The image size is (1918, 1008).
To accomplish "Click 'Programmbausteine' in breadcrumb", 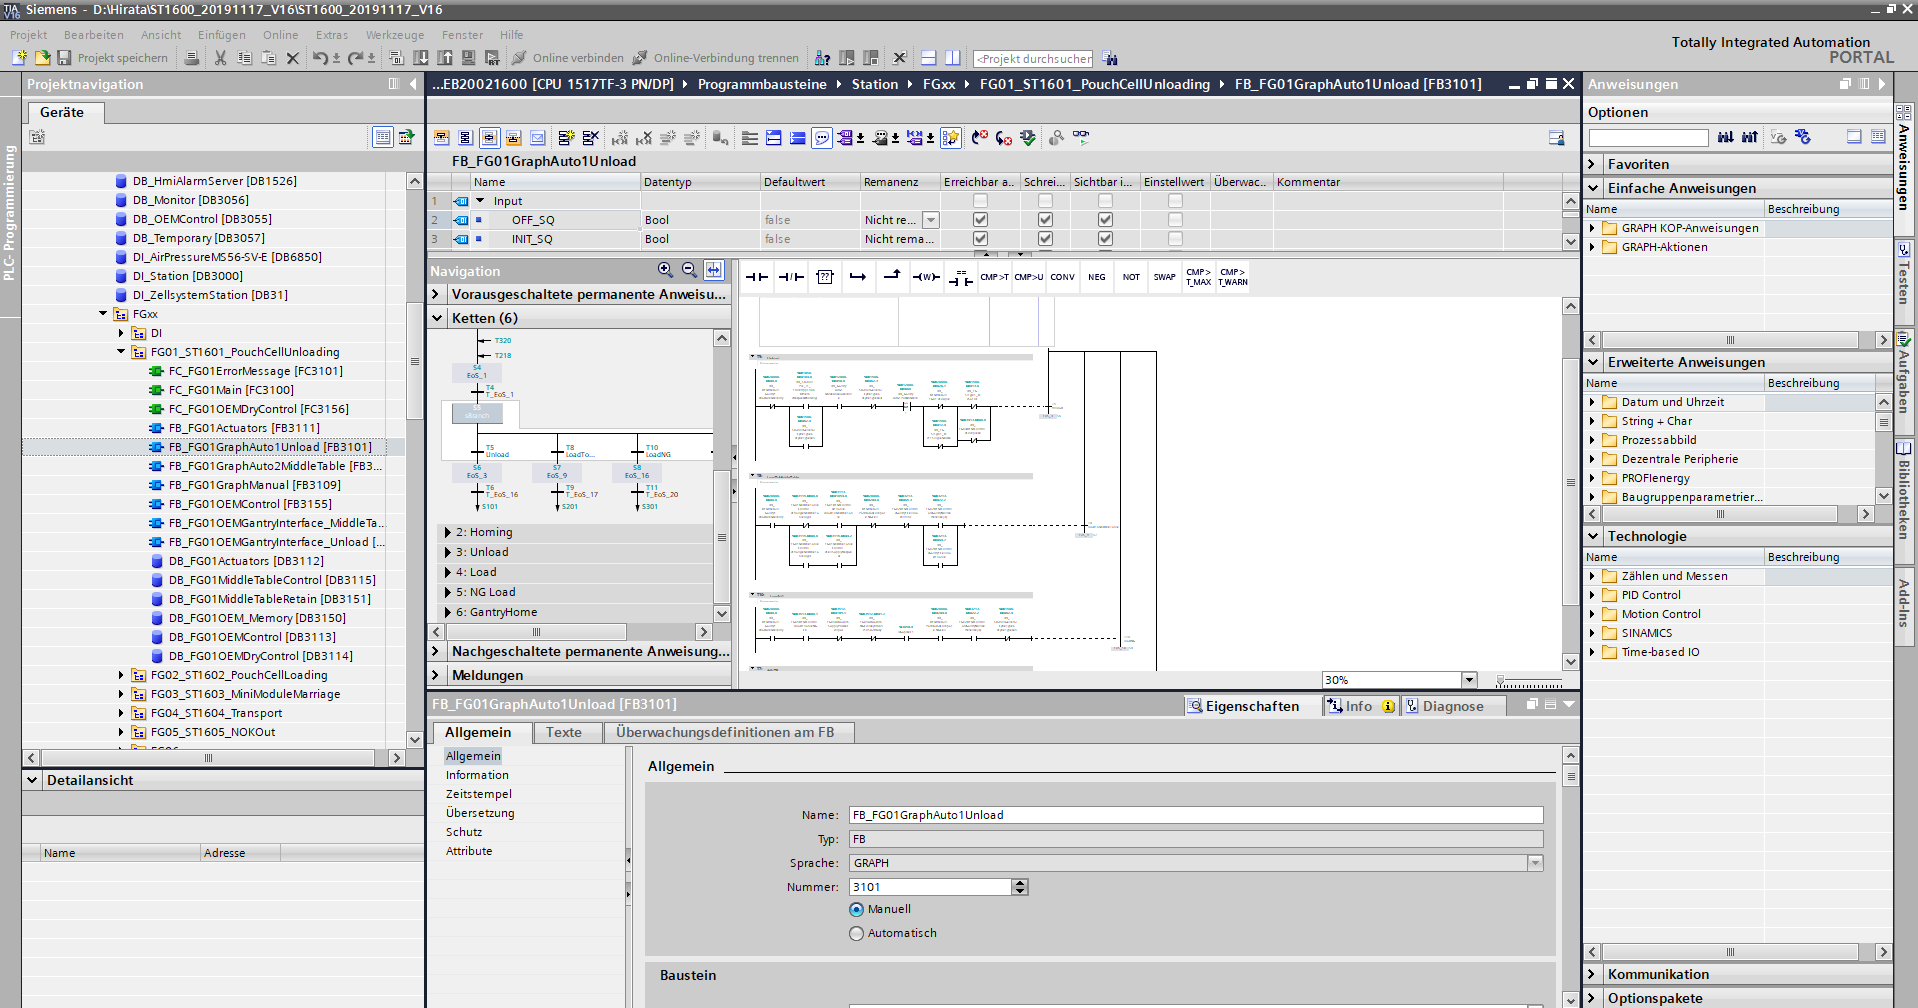I will pos(762,85).
